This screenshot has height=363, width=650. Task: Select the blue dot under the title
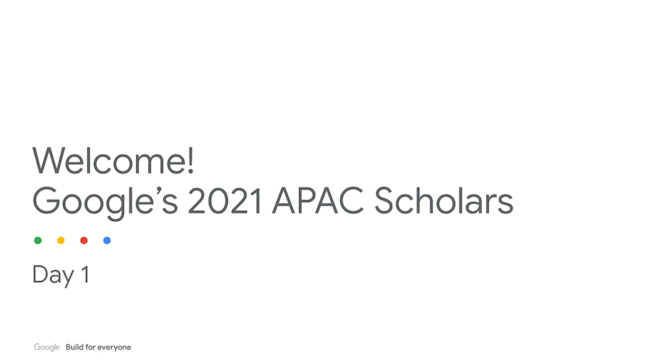pos(107,240)
